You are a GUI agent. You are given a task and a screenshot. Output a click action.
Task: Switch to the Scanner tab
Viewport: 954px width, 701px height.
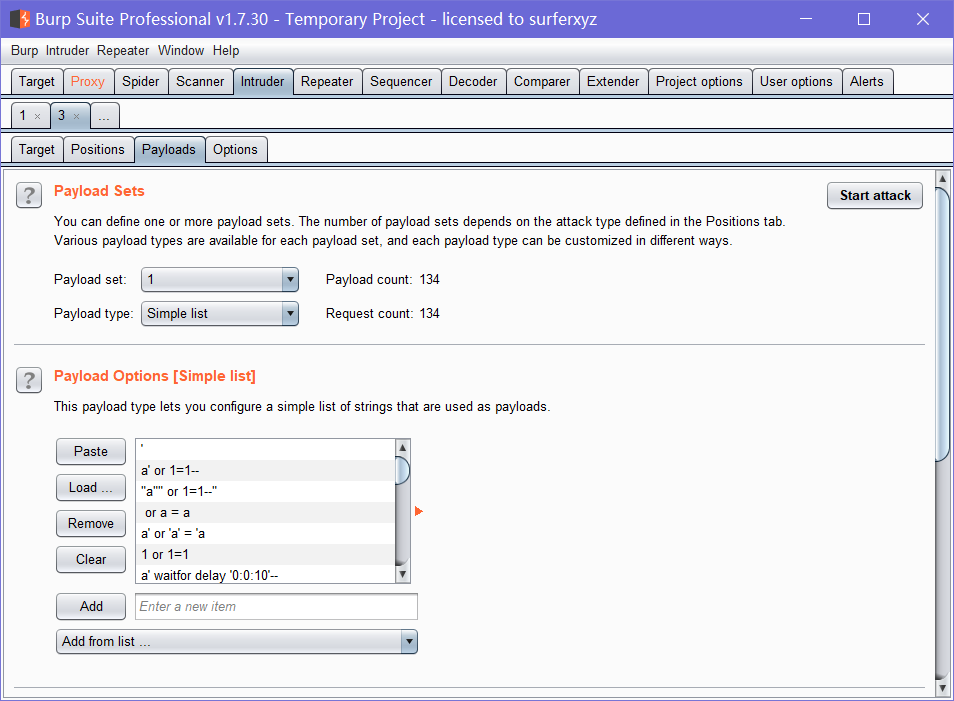[200, 82]
